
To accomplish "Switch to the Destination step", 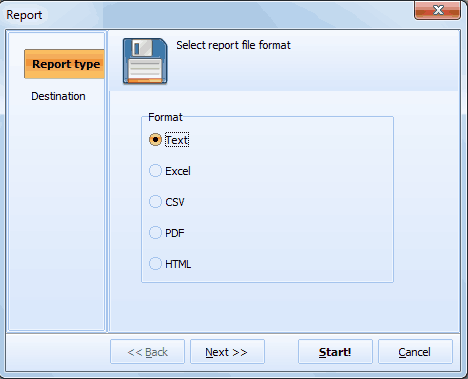I will [58, 96].
